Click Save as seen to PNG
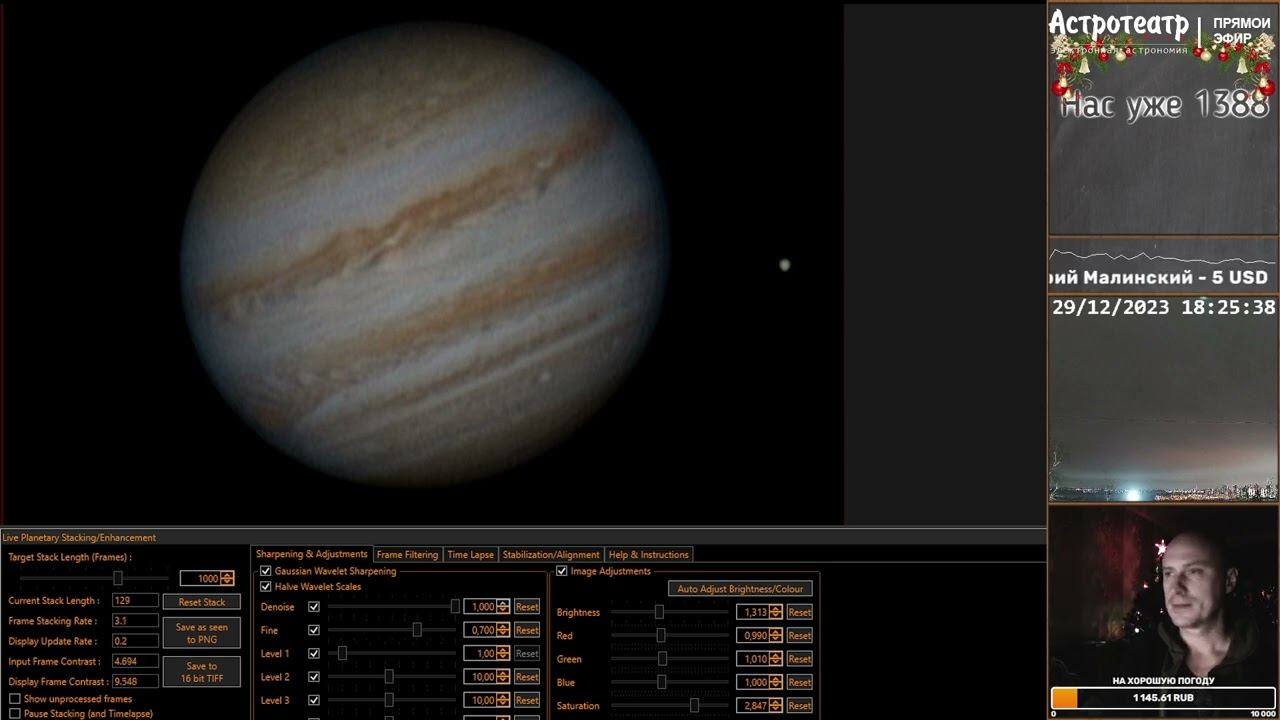The width and height of the screenshot is (1280, 720). click(x=202, y=633)
